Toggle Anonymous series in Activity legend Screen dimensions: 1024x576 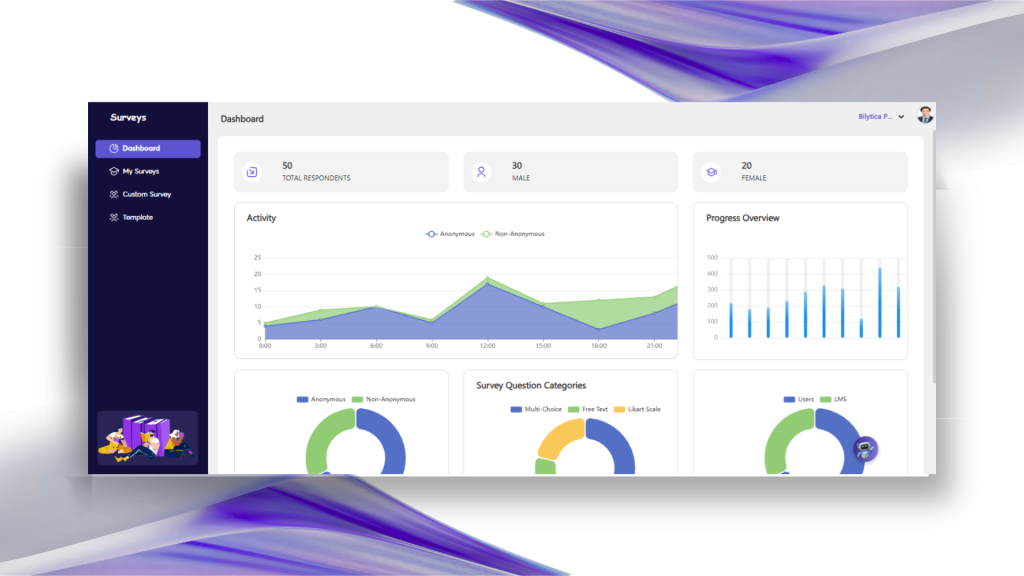point(450,234)
